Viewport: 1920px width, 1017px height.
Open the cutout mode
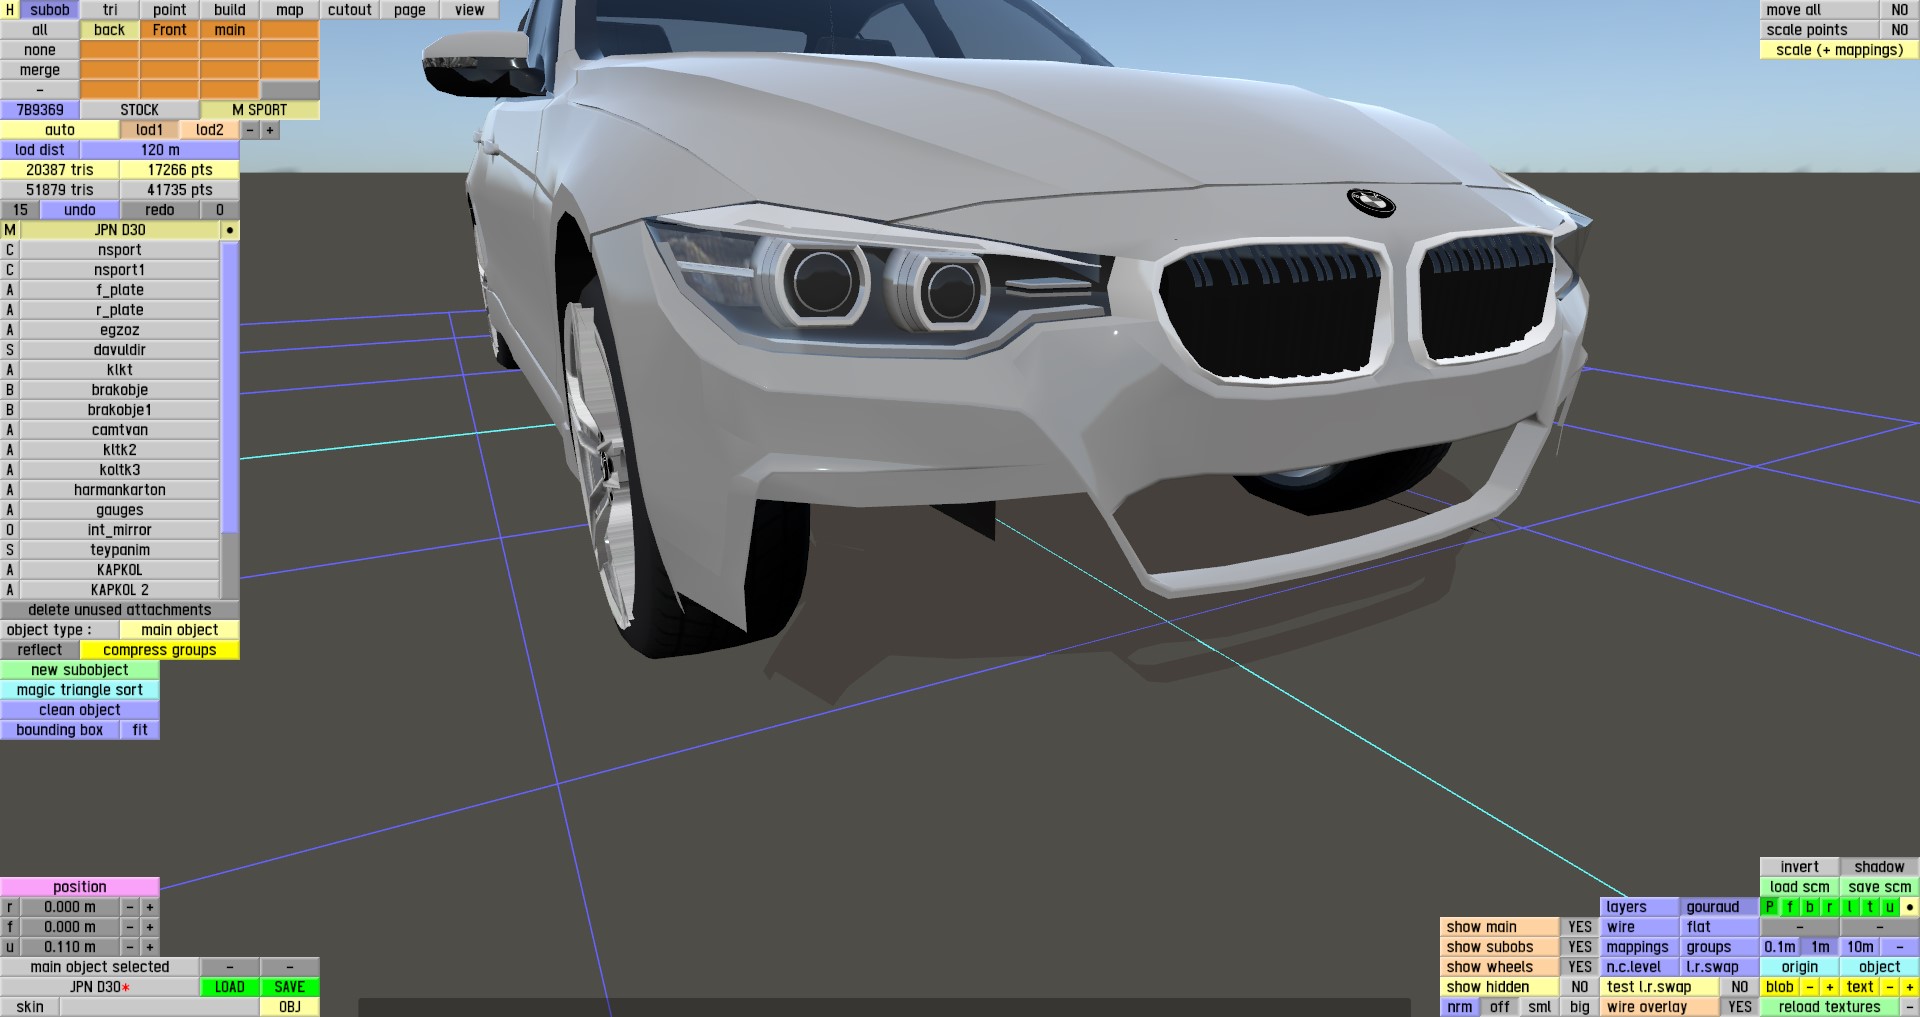click(350, 10)
